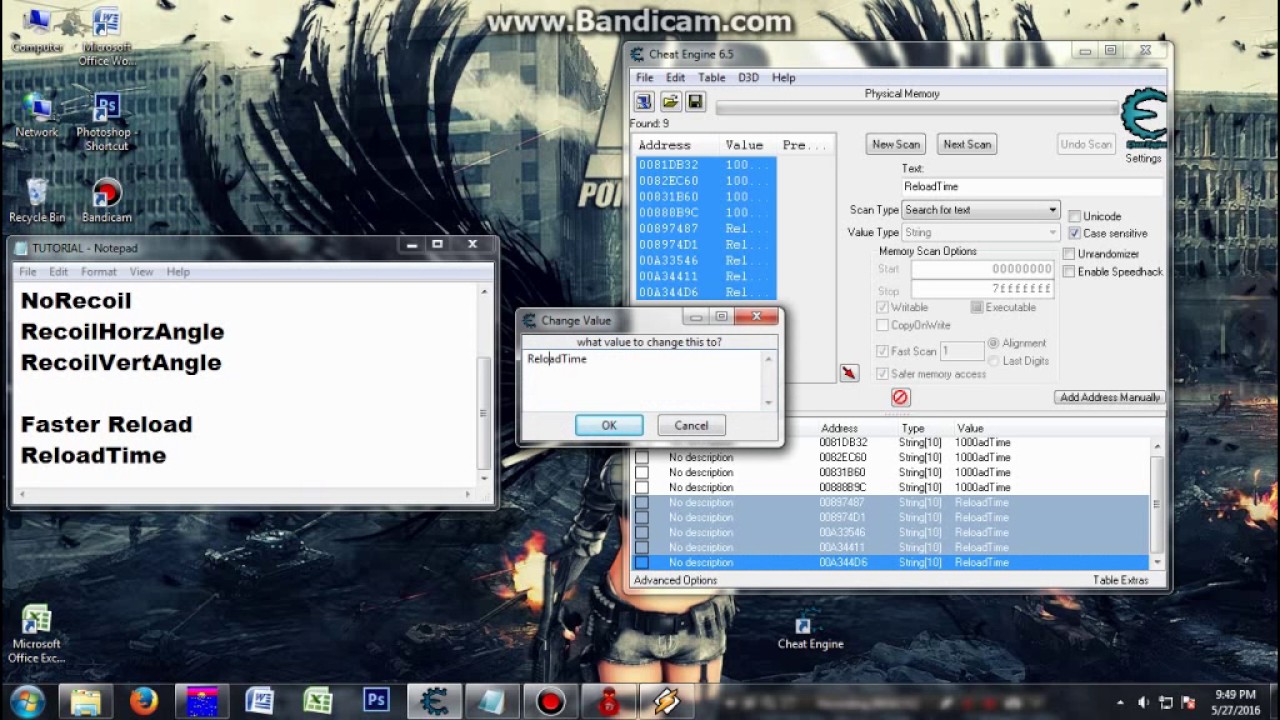Click Cancel in the Change Value dialog
1280x720 pixels.
pyautogui.click(x=691, y=425)
